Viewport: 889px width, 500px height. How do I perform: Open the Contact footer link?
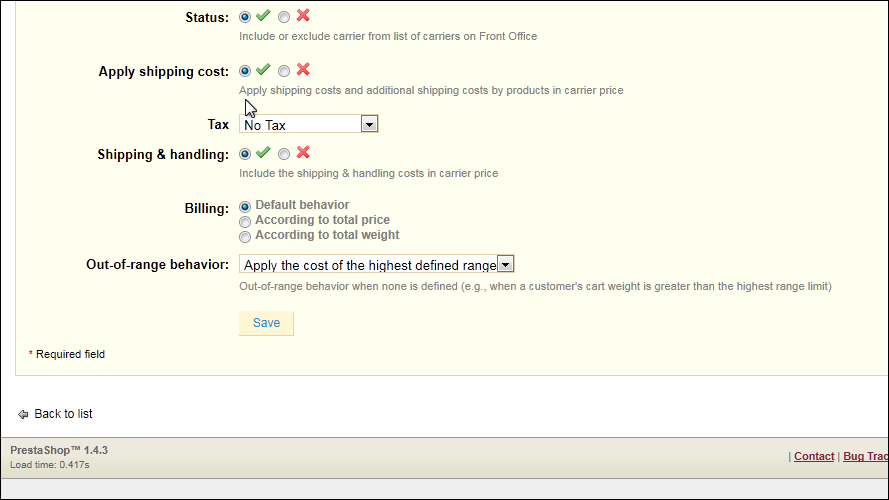pyautogui.click(x=814, y=456)
